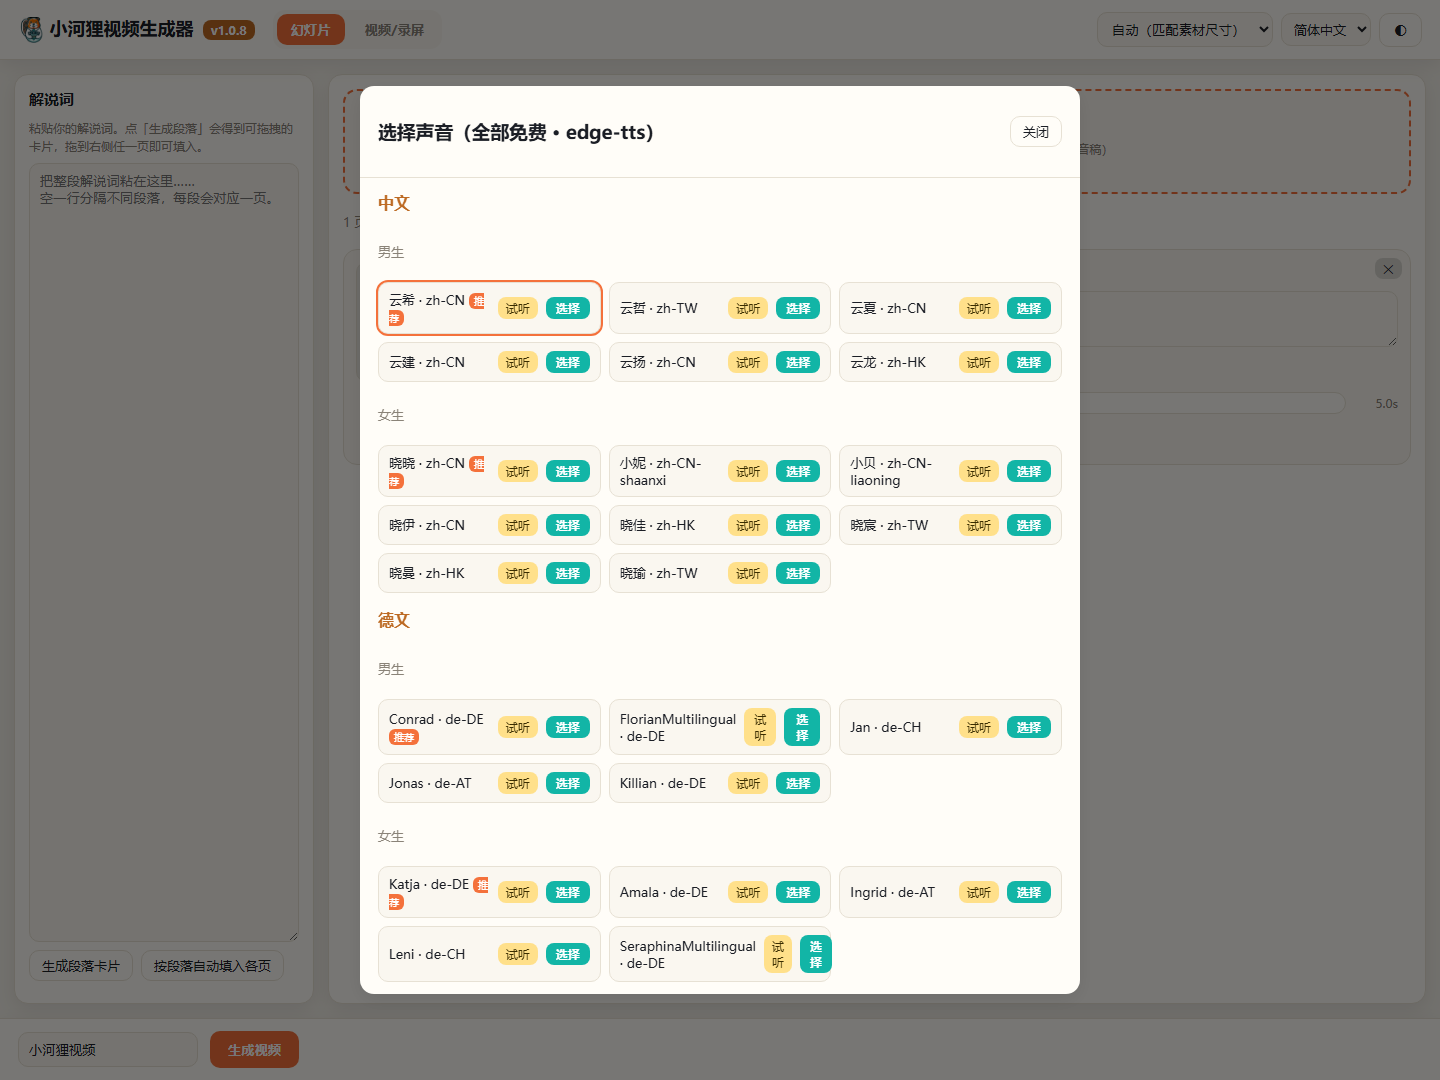Preview the 云扬 zh-CN voice
Screen dimensions: 1440x1080
coord(748,363)
